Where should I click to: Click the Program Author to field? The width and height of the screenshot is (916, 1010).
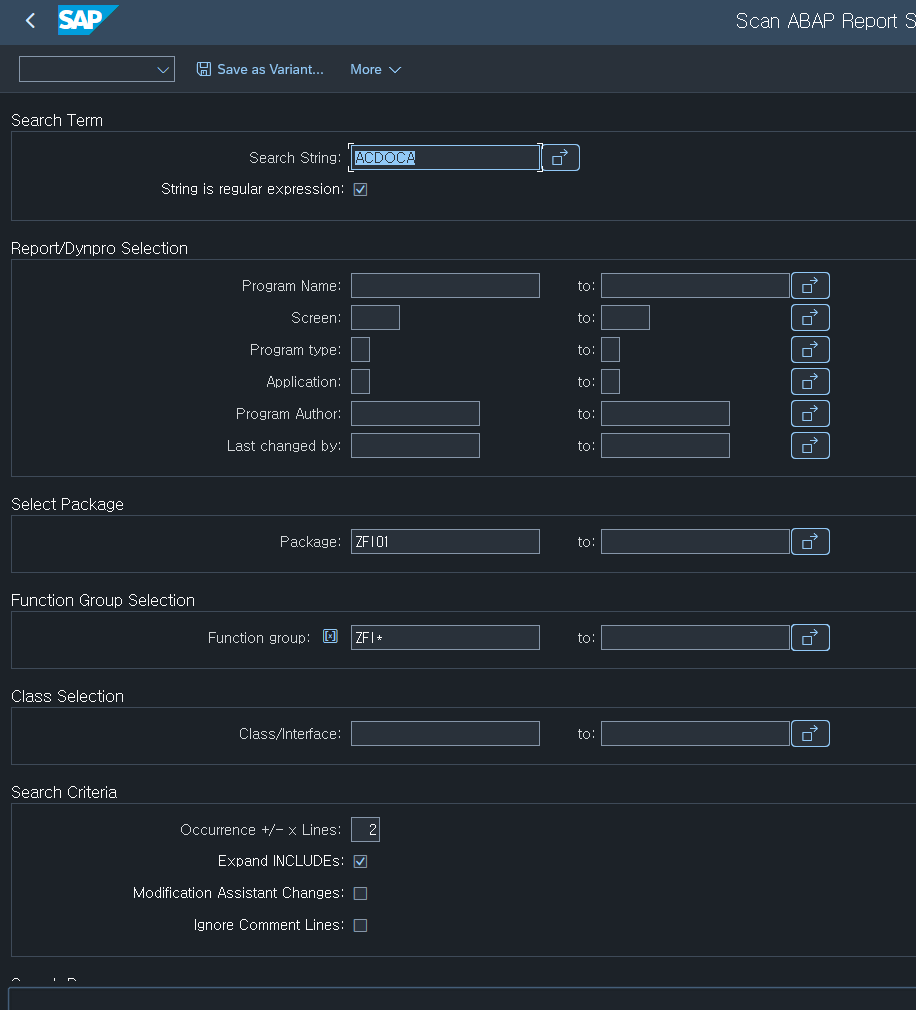pos(665,414)
